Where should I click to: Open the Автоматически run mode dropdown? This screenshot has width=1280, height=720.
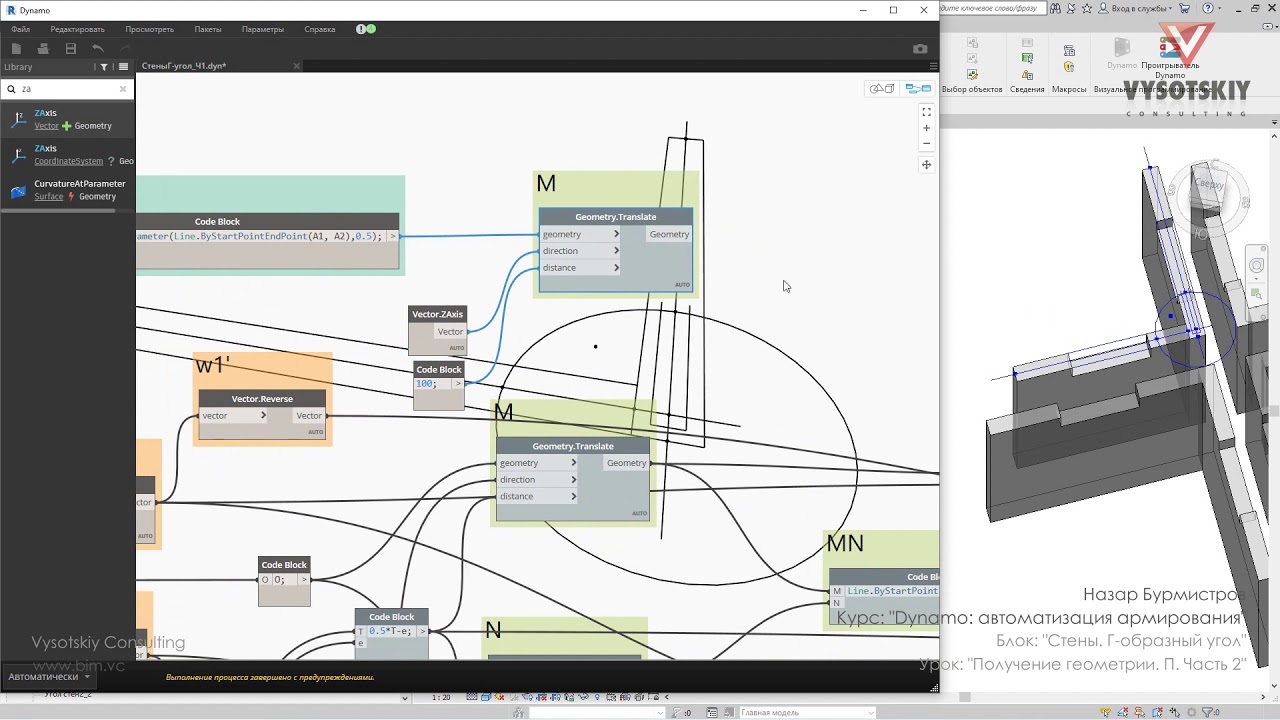pyautogui.click(x=49, y=677)
